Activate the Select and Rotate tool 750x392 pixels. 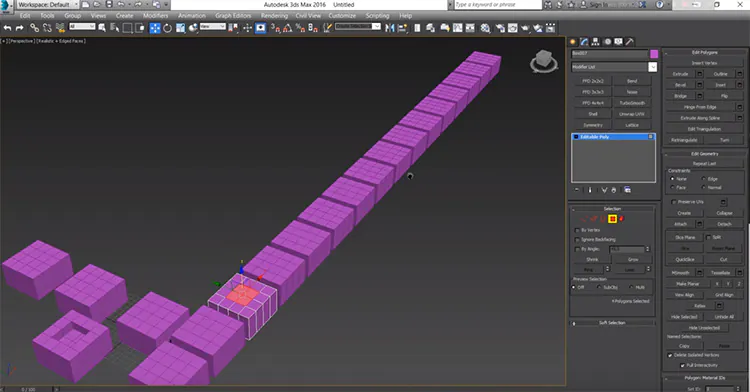pos(167,28)
